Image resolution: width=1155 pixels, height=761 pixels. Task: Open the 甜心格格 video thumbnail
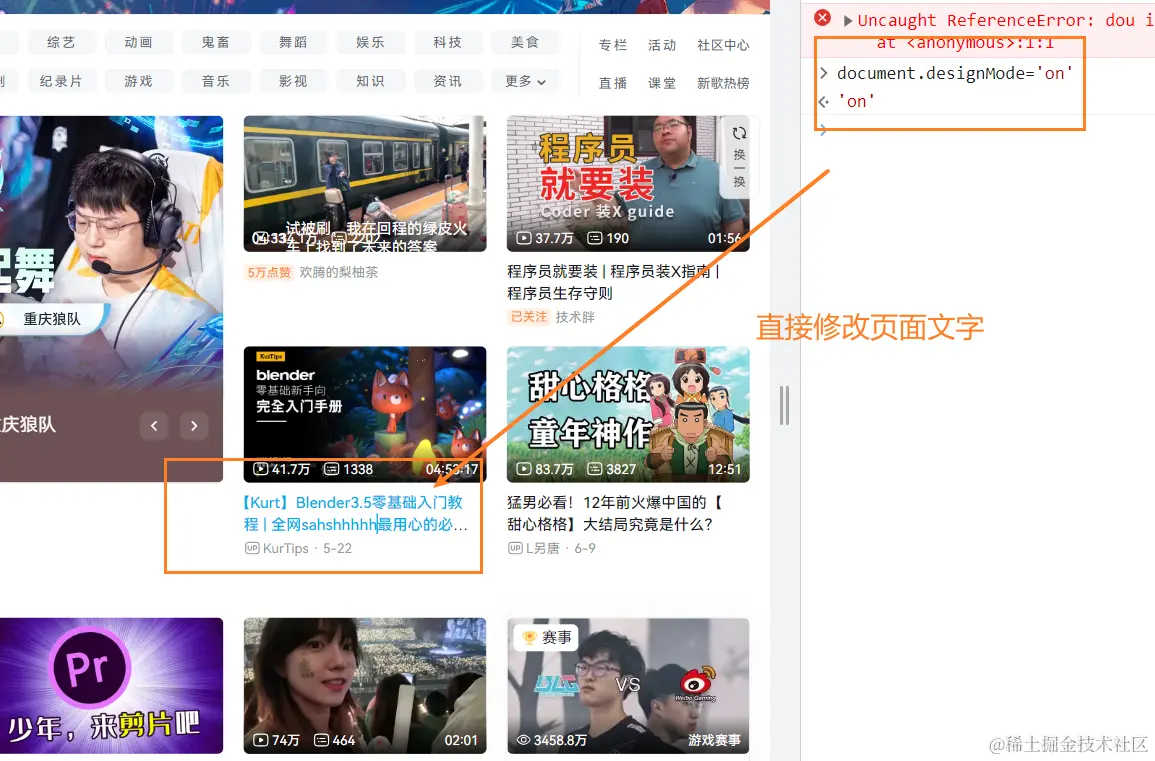click(628, 414)
